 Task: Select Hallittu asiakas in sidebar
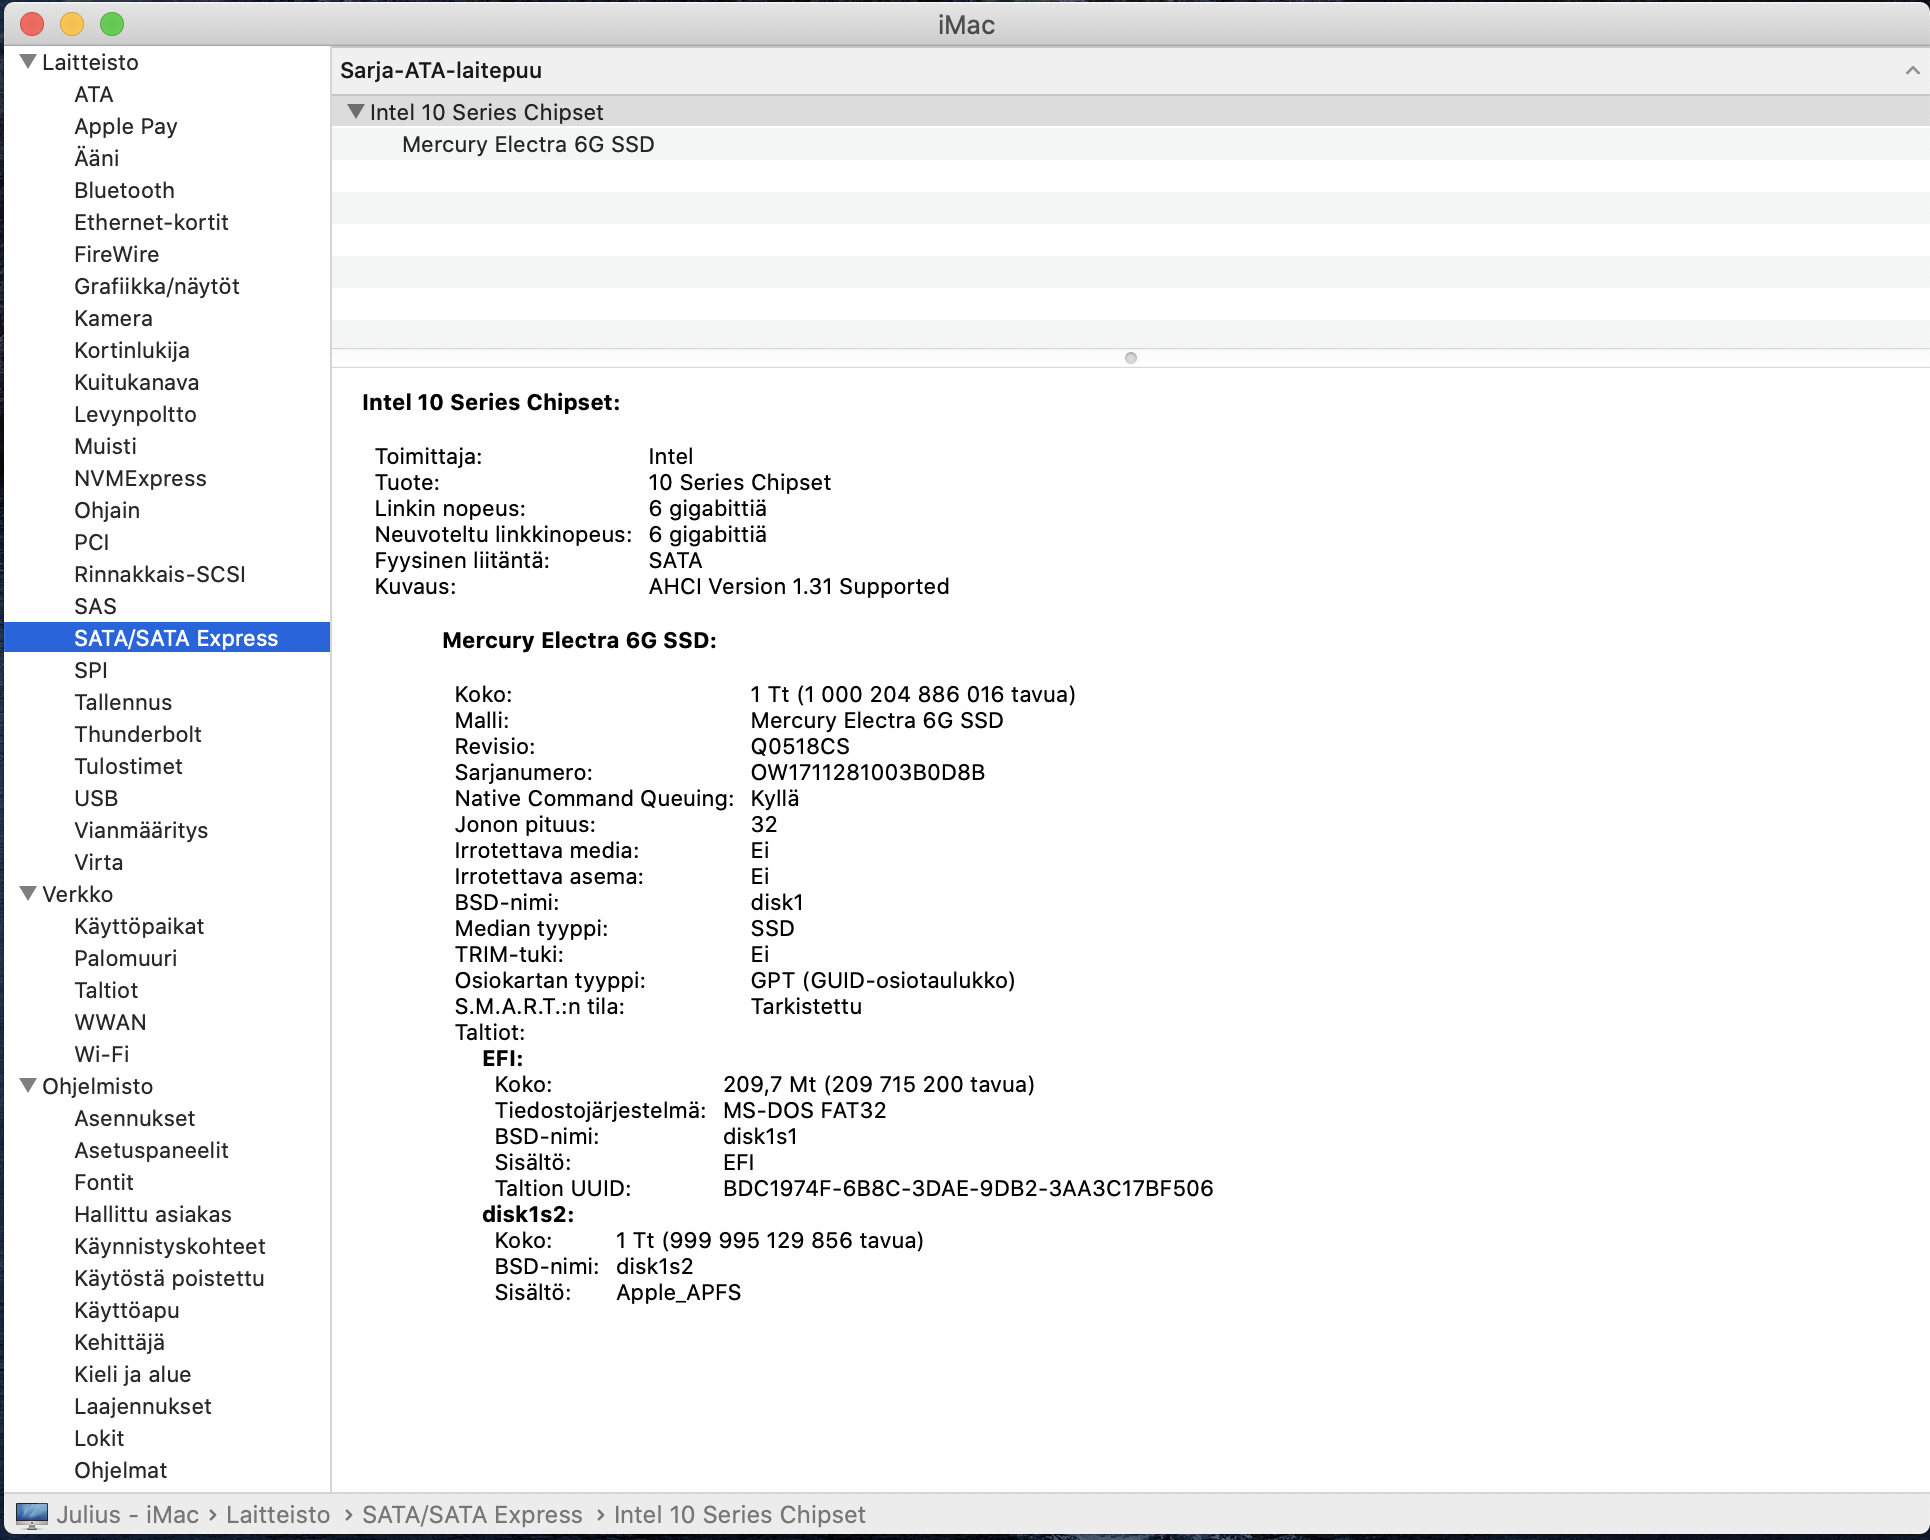(153, 1214)
